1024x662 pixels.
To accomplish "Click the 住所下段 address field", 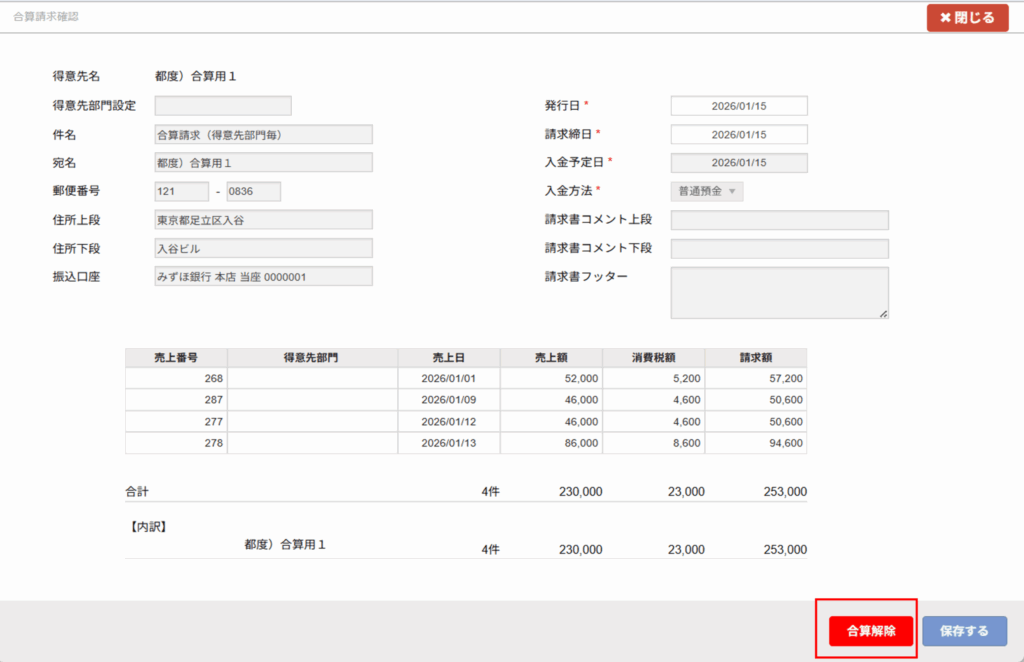I will [263, 248].
